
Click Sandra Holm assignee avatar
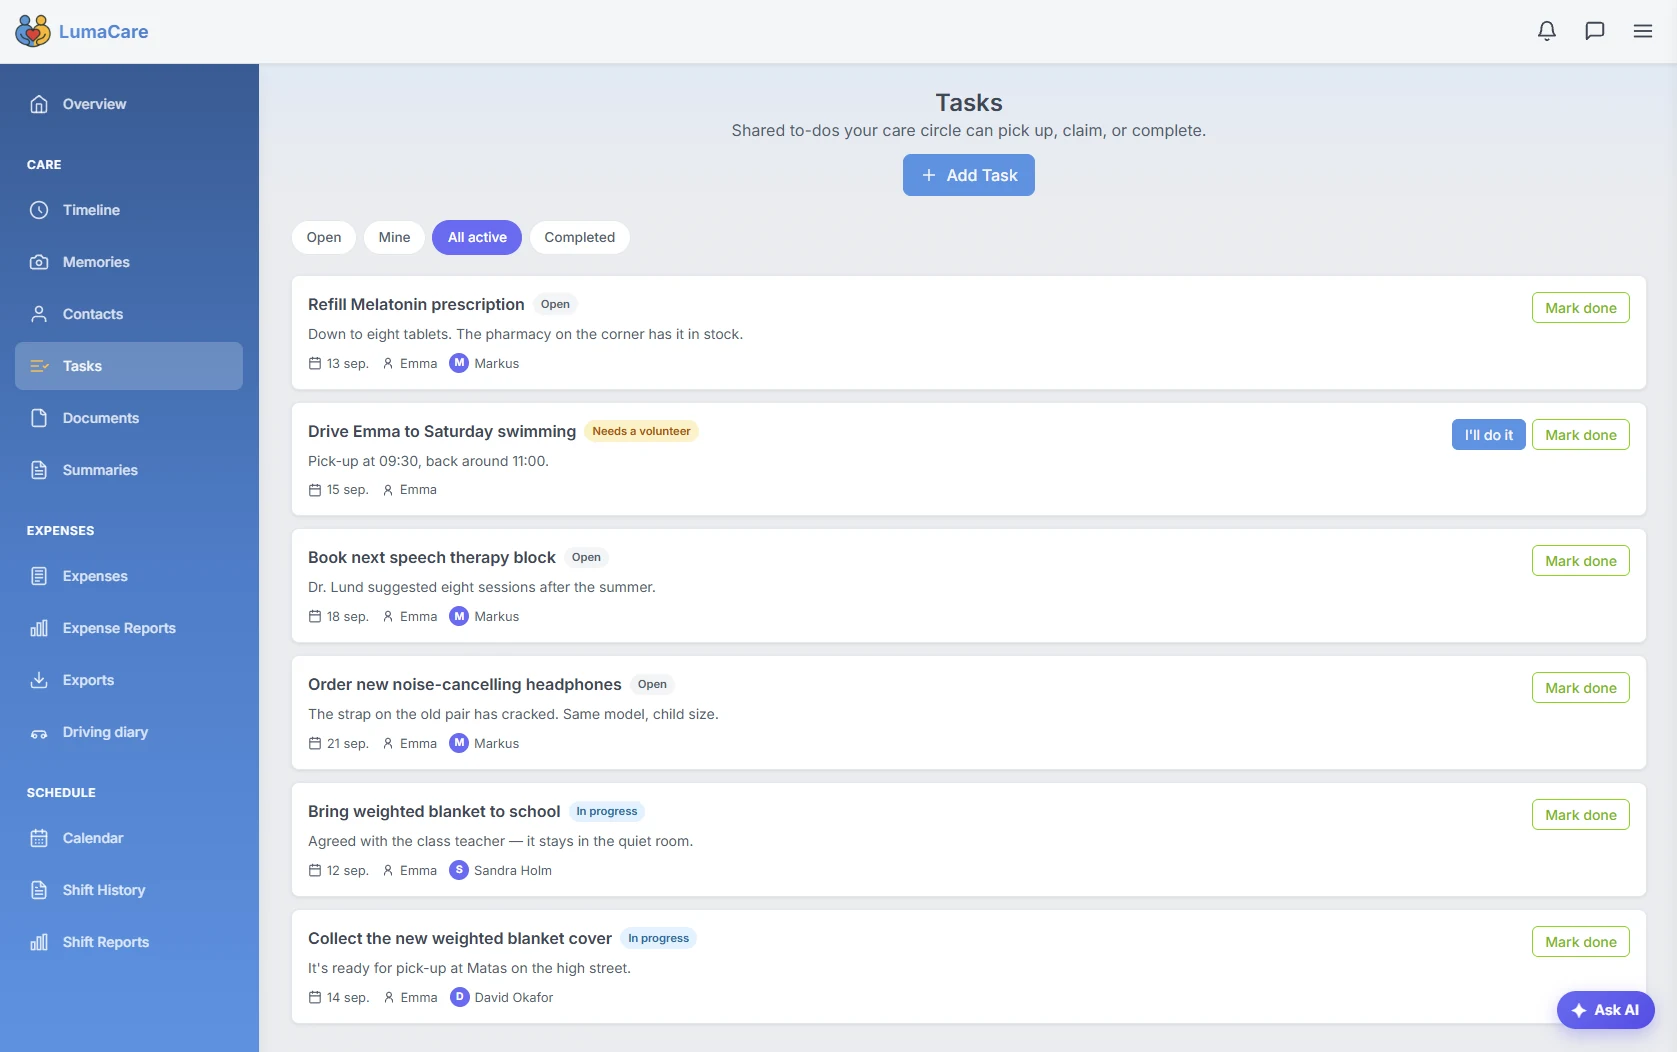pyautogui.click(x=459, y=870)
